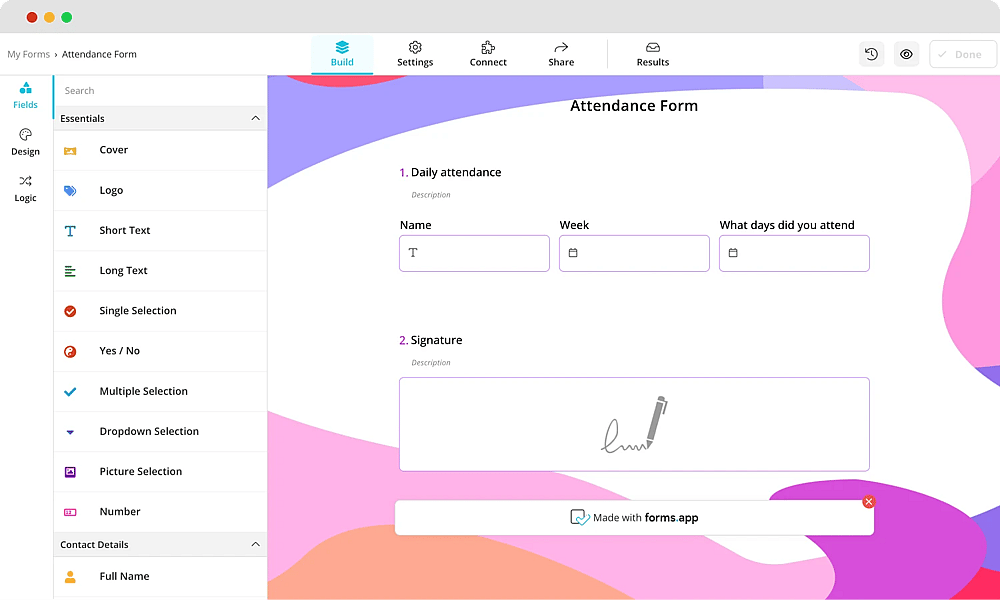Remove the Made with forms.app badge
Screen dimensions: 1000x600
click(868, 502)
